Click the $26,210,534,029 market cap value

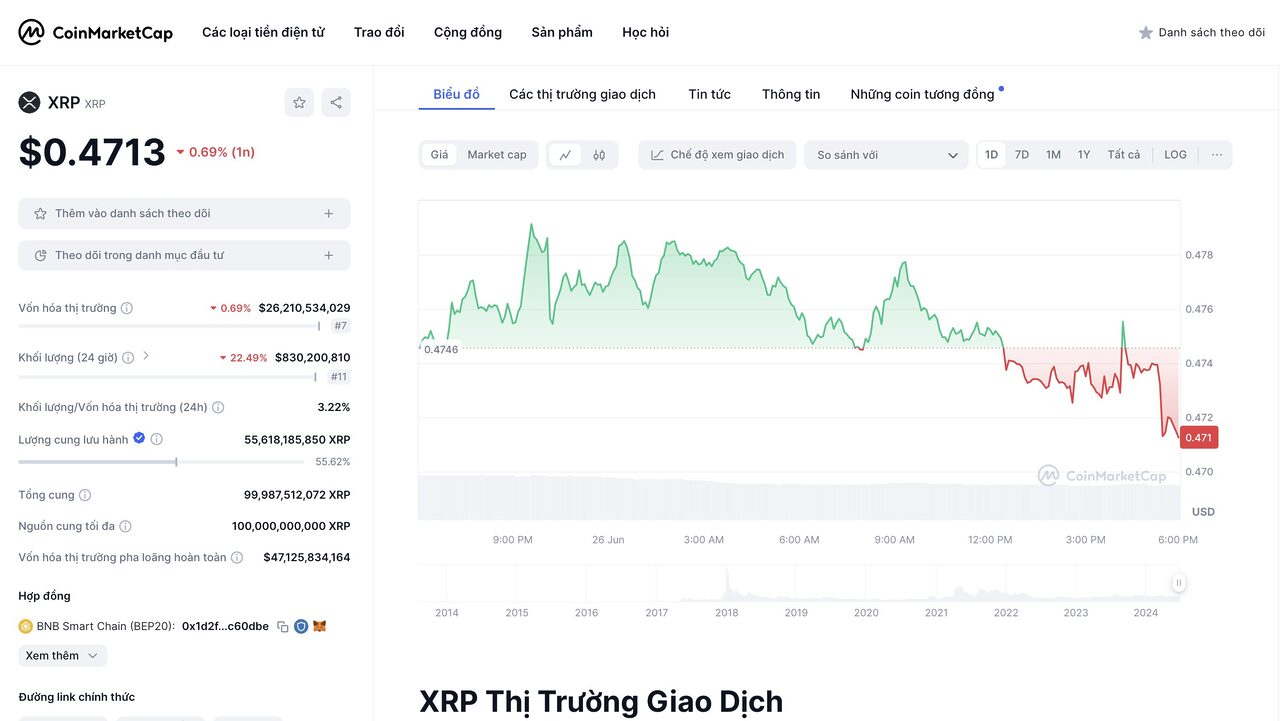click(305, 308)
